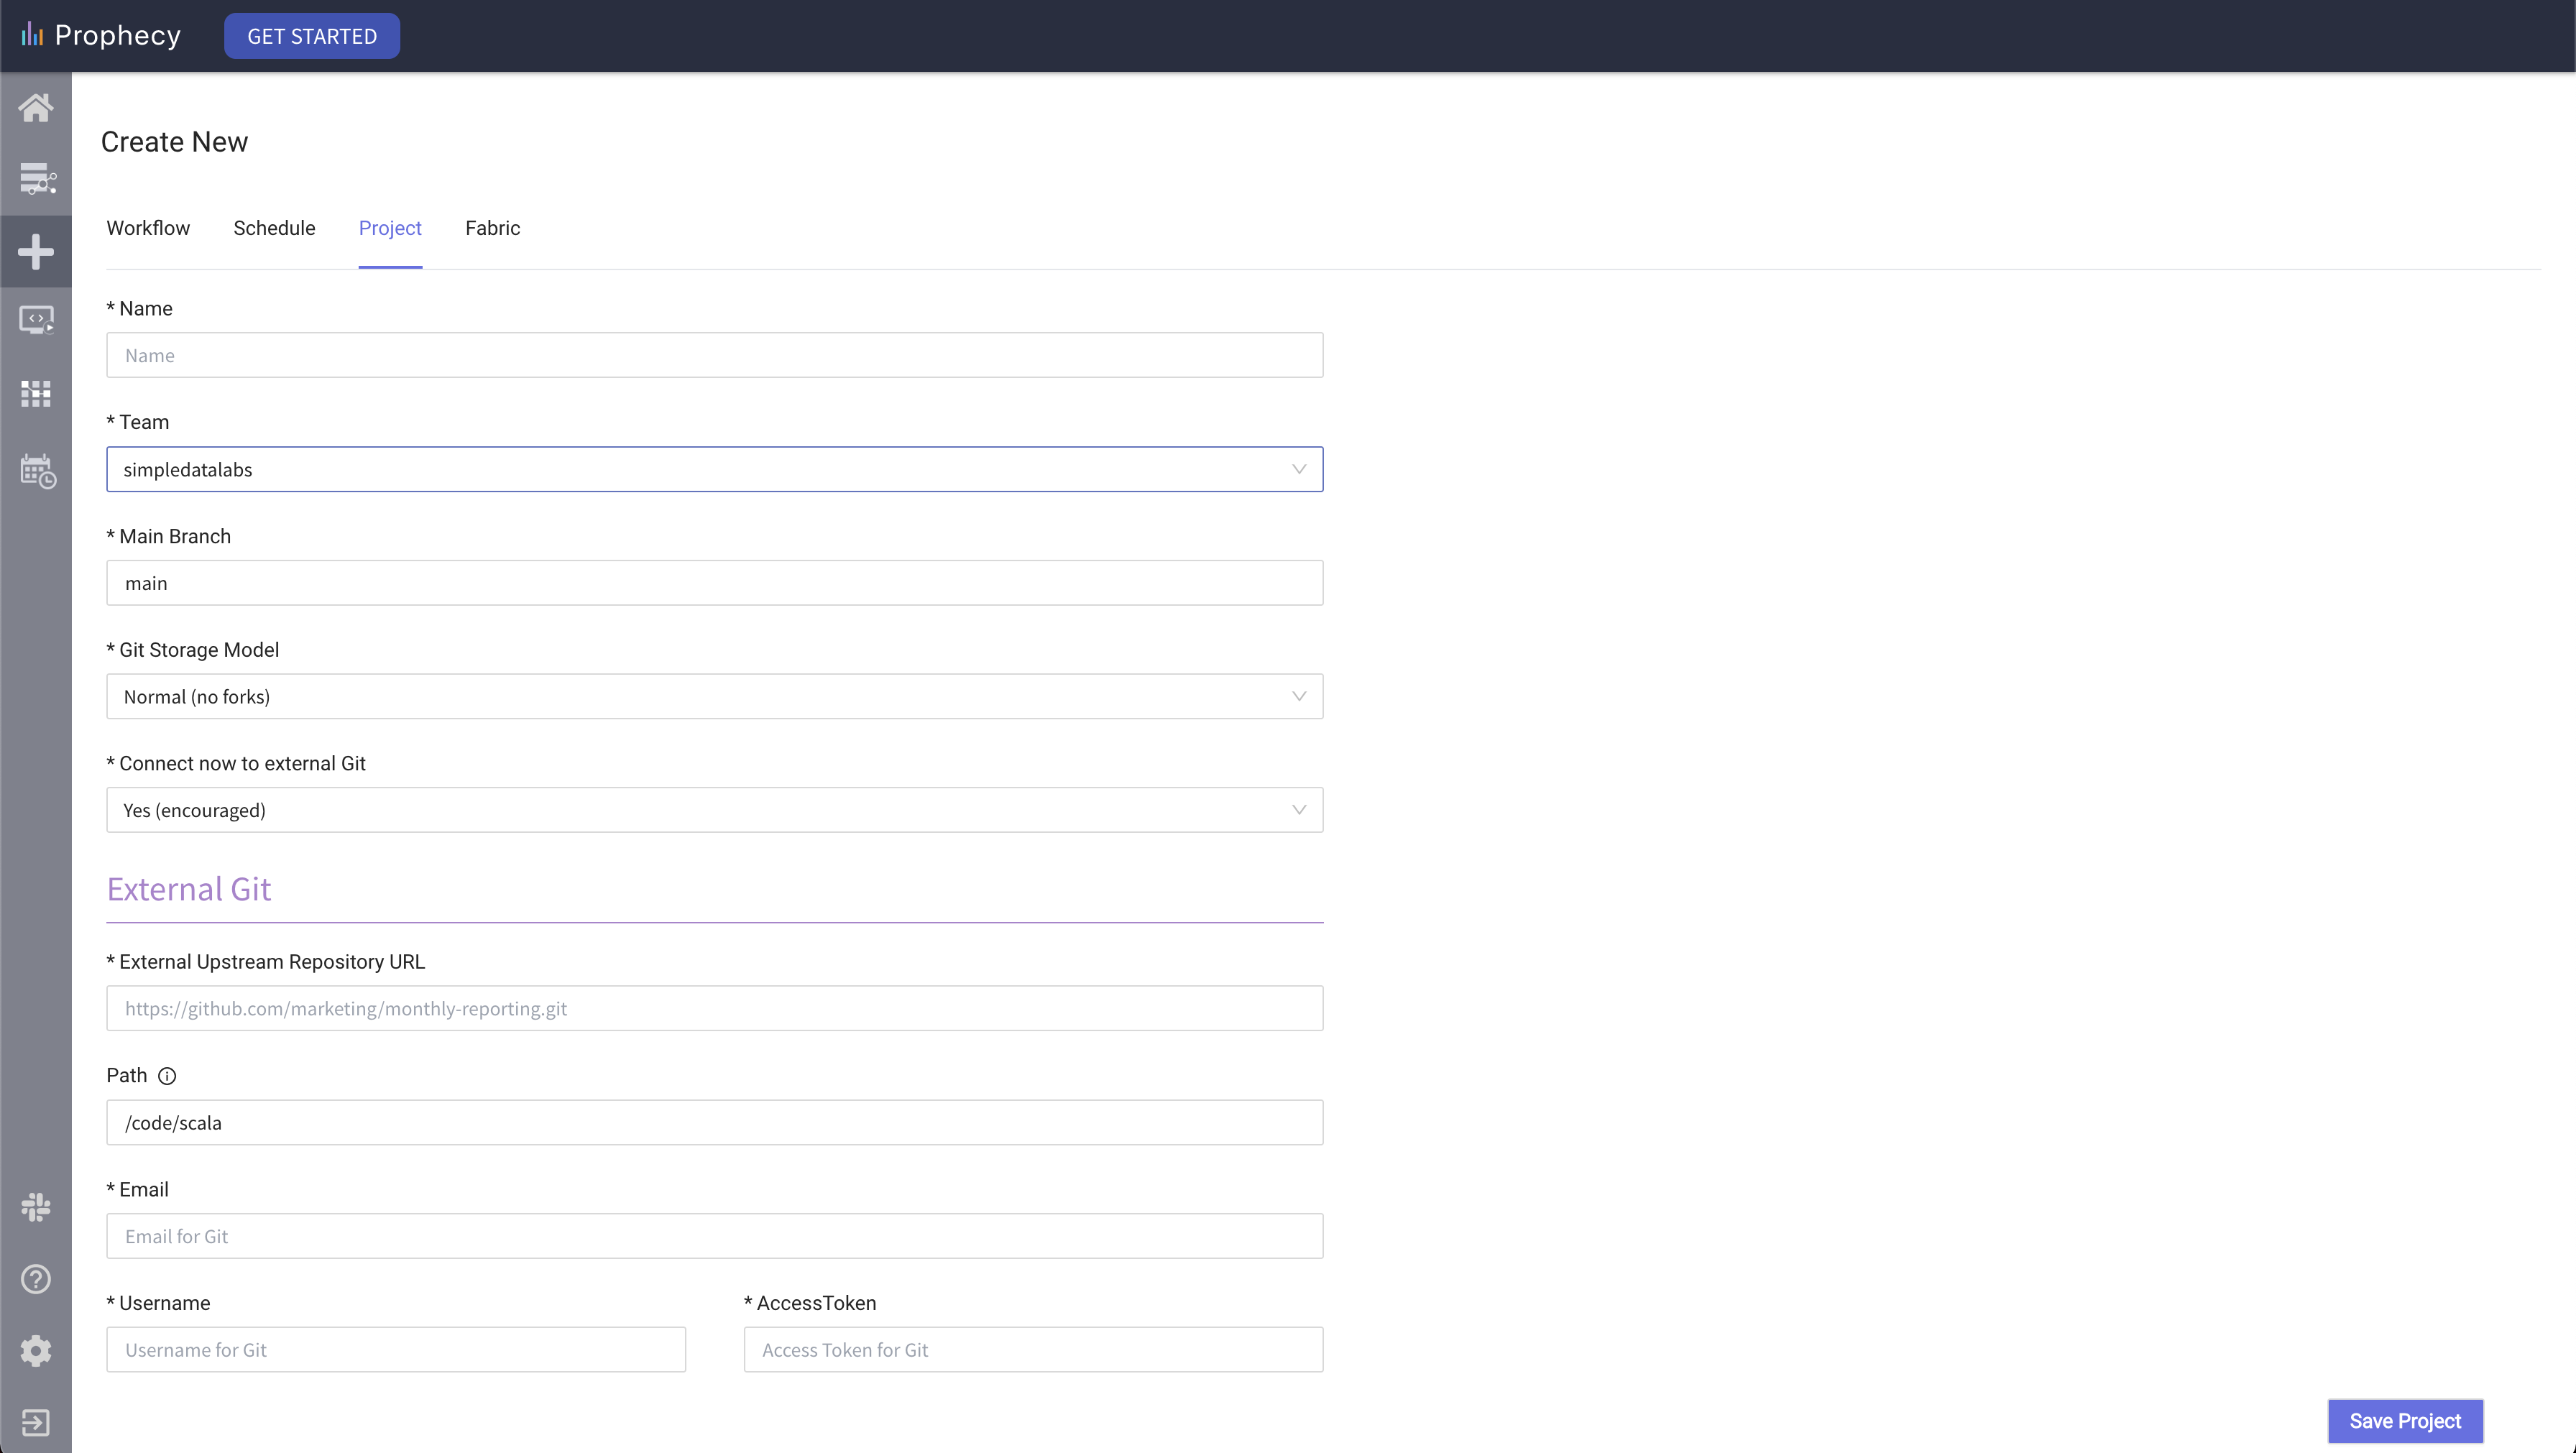Open the calendar schedule sidebar icon

point(36,470)
